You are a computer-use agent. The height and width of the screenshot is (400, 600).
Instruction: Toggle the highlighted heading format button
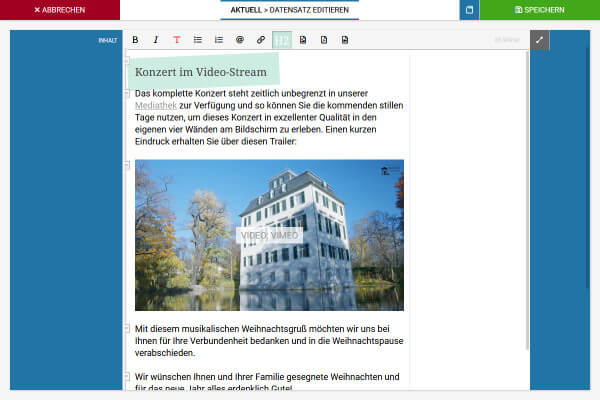282,40
